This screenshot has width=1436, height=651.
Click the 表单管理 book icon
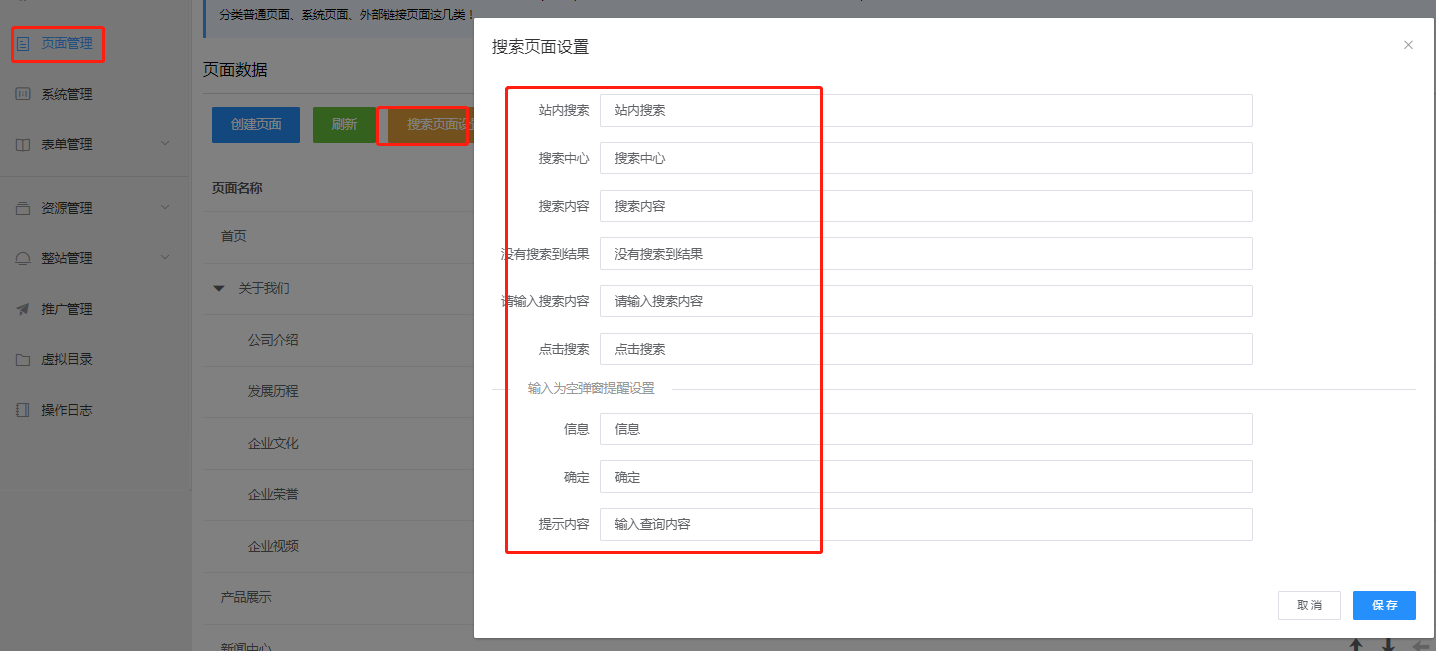pos(23,145)
